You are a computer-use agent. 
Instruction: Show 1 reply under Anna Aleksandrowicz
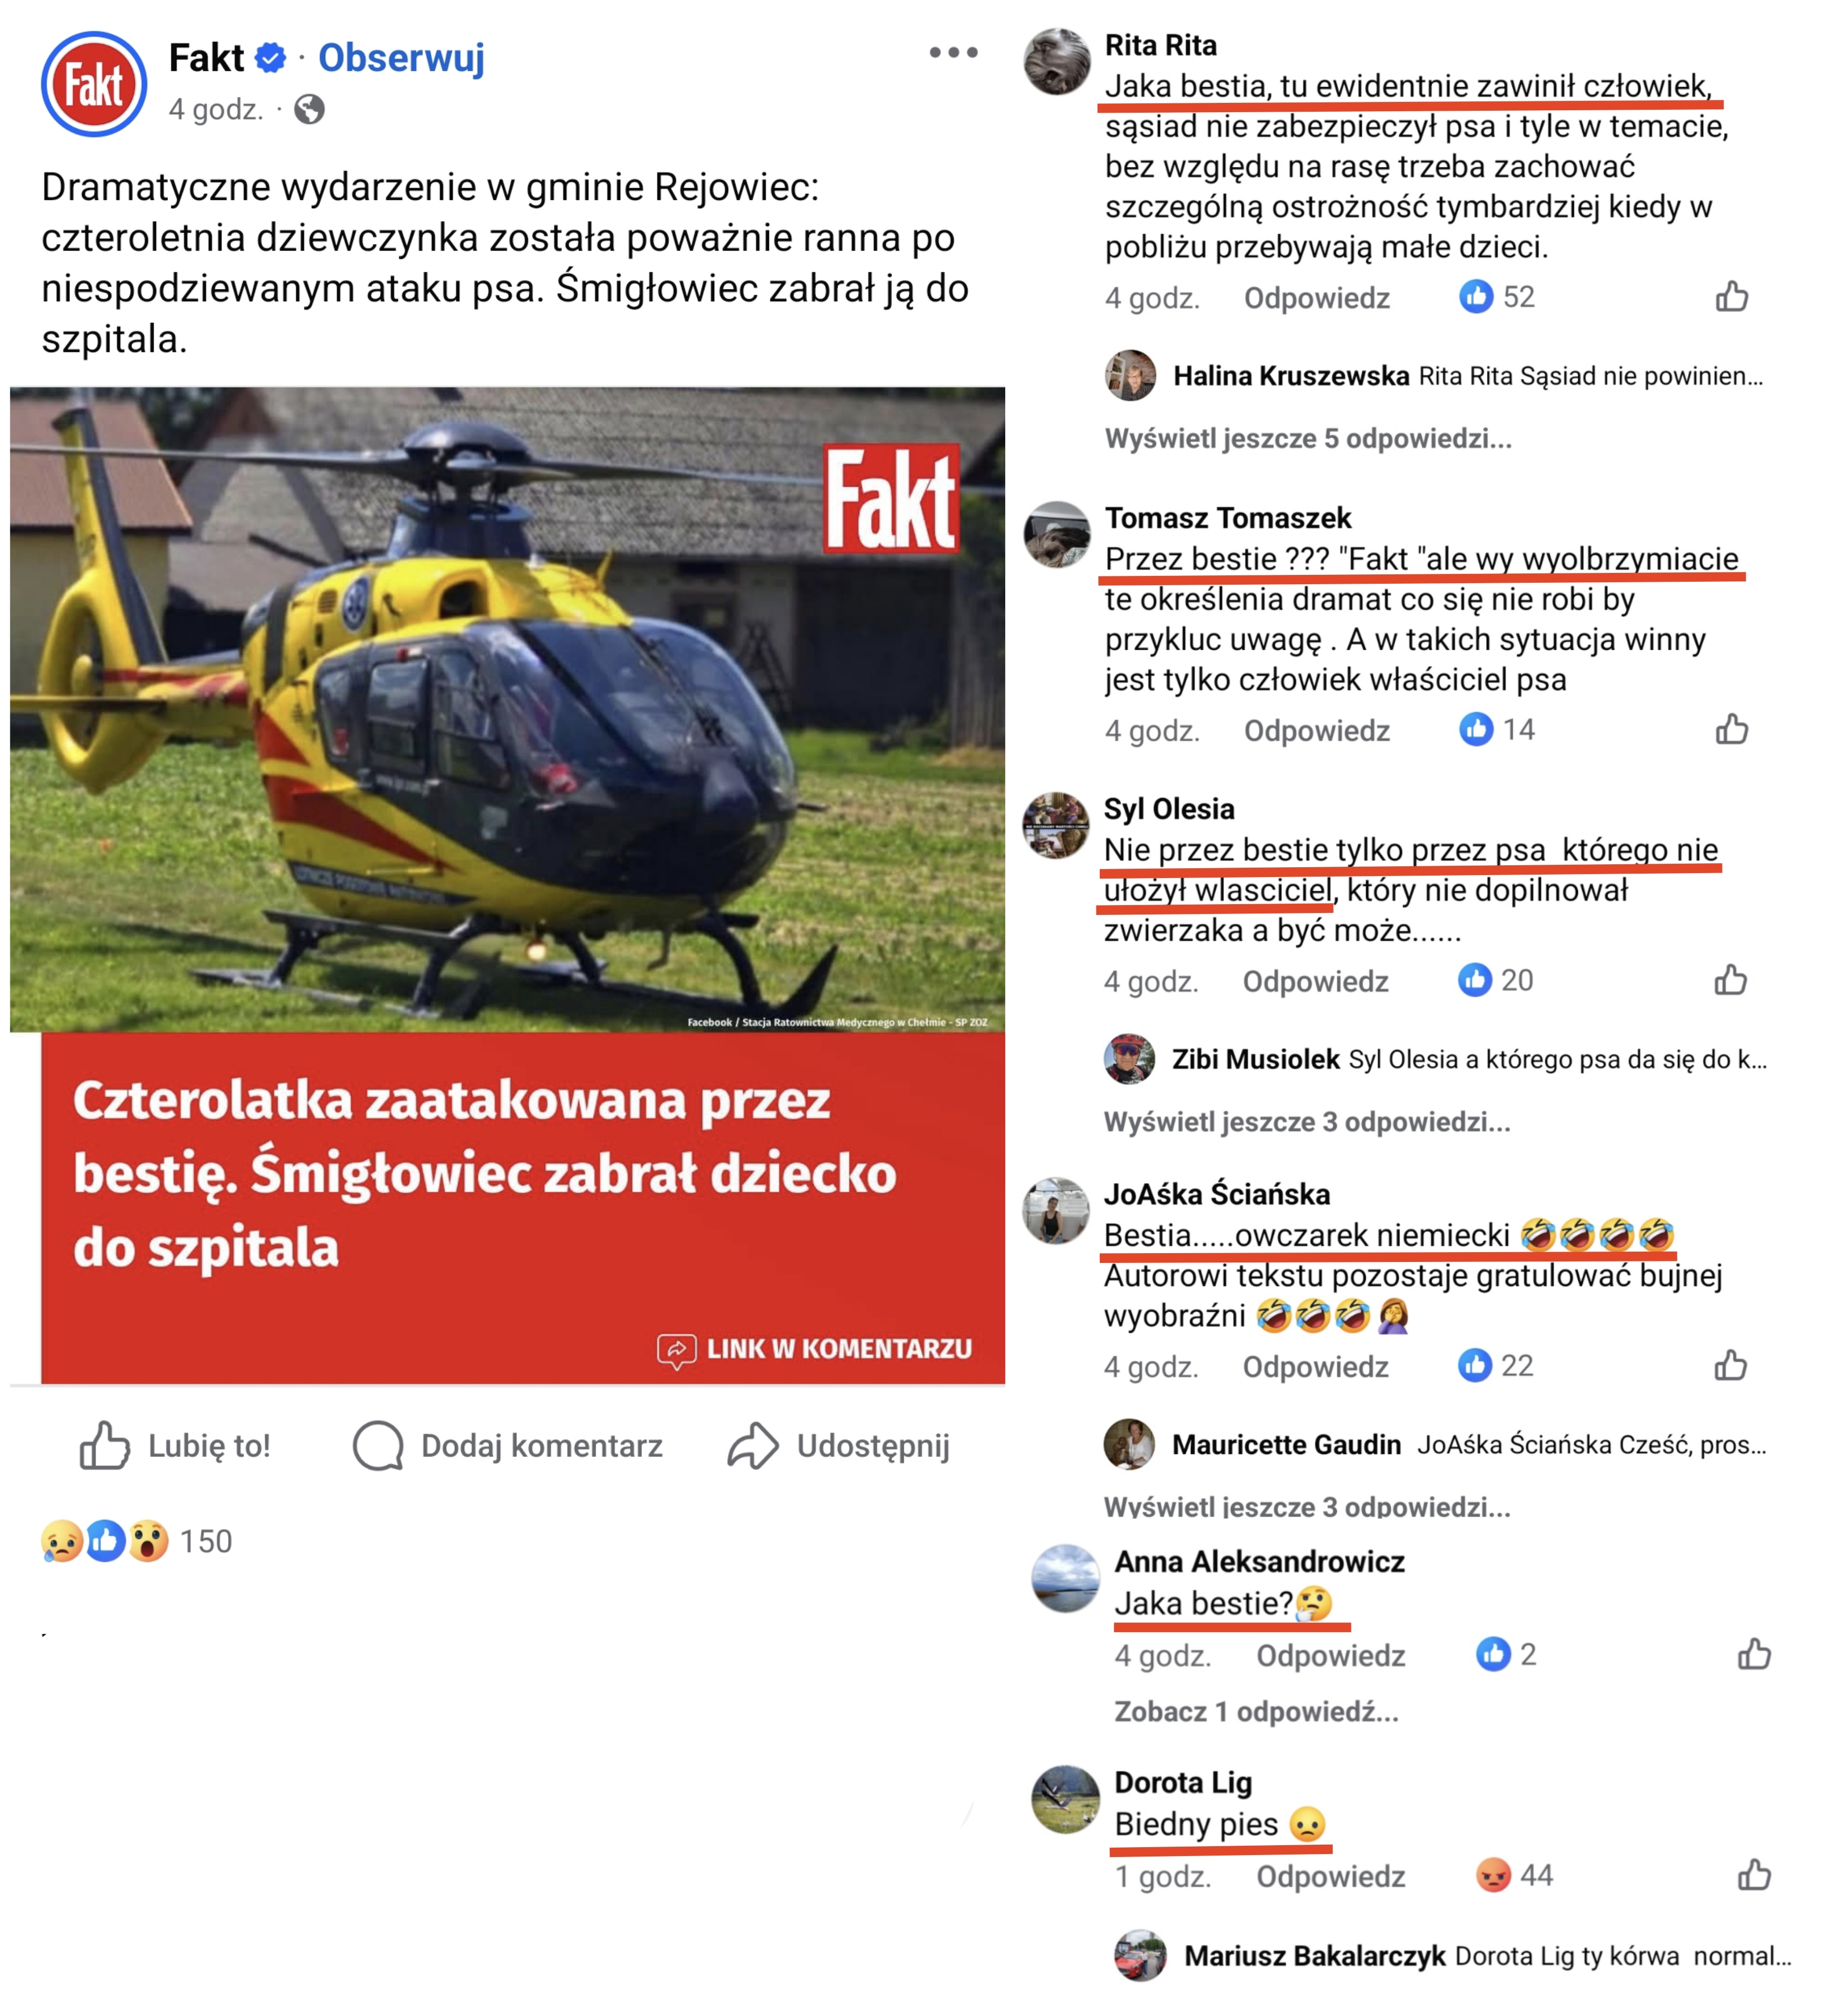click(1256, 1711)
